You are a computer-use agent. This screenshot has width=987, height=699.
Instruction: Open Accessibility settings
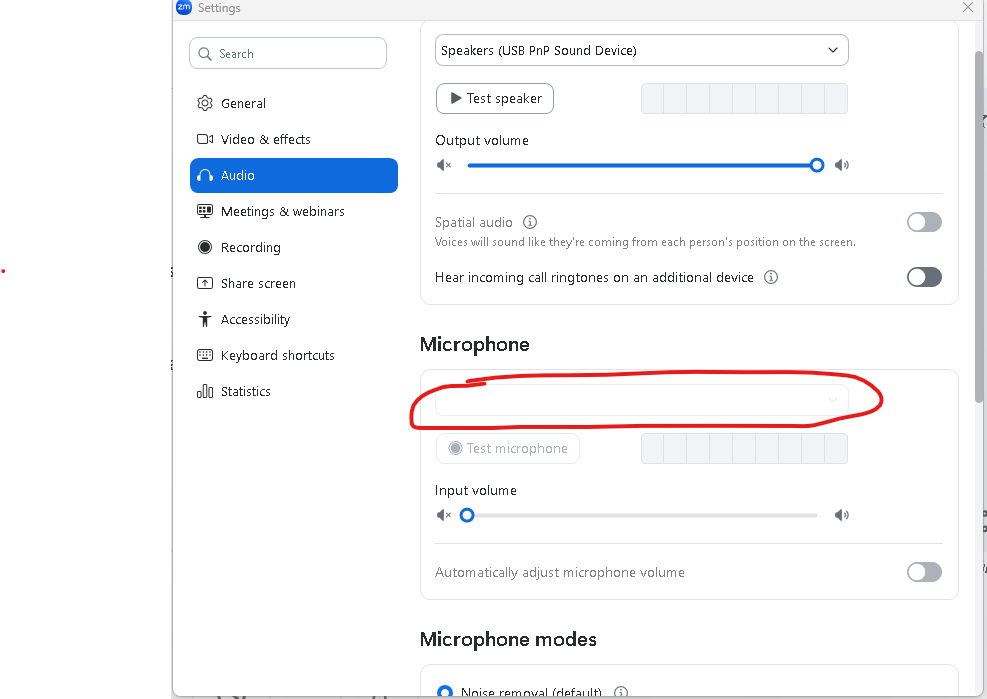[294, 319]
